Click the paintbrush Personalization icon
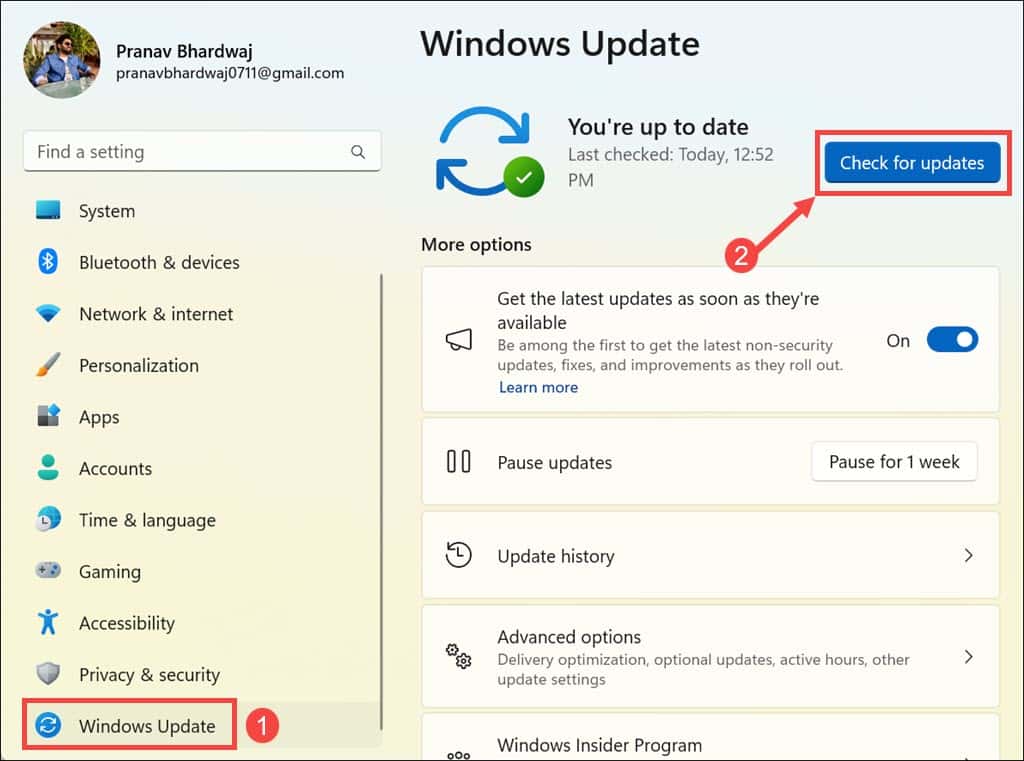This screenshot has height=761, width=1024. (x=48, y=364)
